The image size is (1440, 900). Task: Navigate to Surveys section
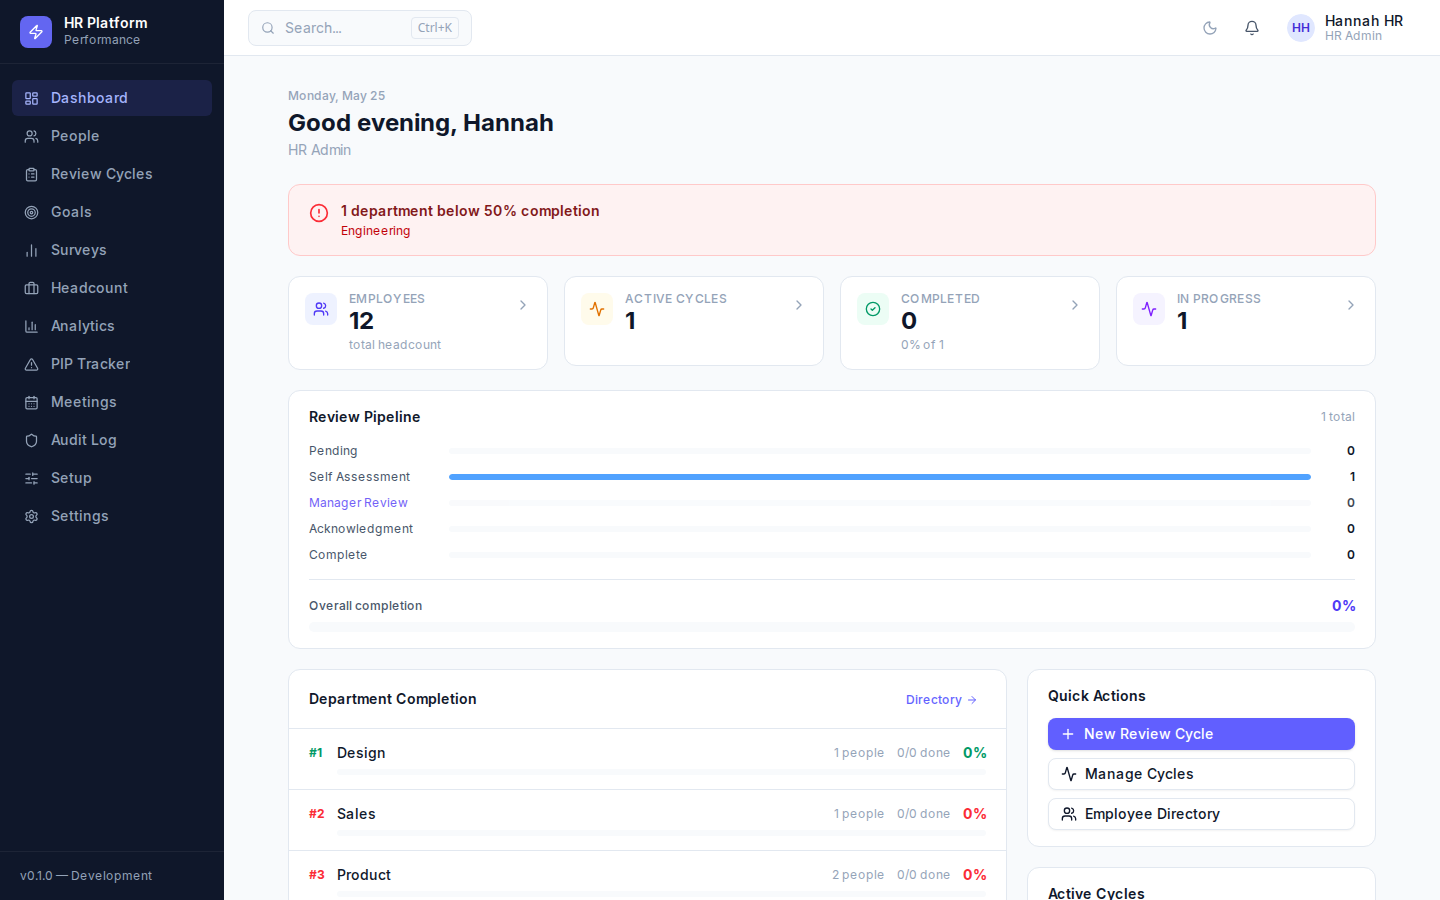pos(112,250)
